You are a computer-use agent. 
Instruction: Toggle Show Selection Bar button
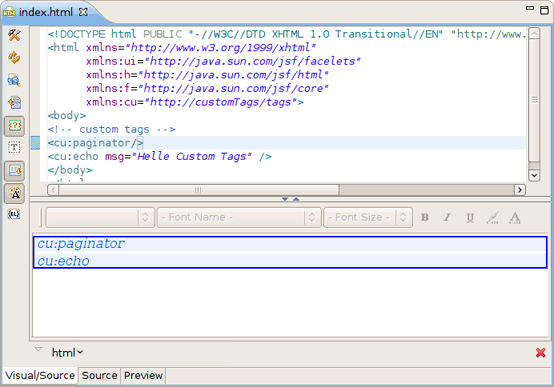pyautogui.click(x=14, y=171)
